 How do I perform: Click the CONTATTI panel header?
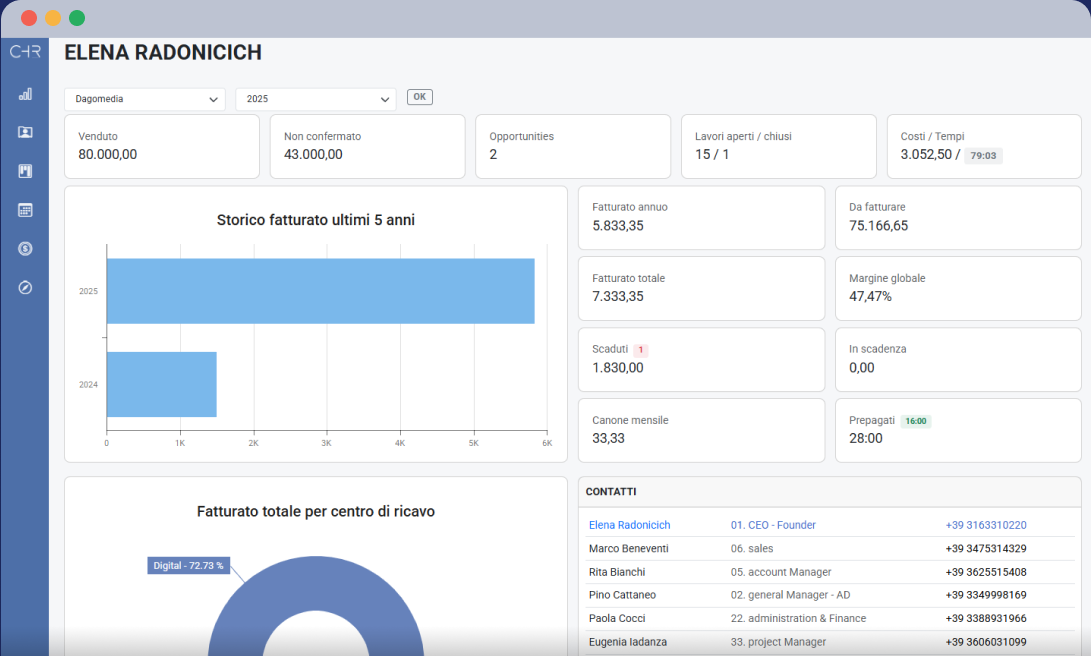(609, 491)
